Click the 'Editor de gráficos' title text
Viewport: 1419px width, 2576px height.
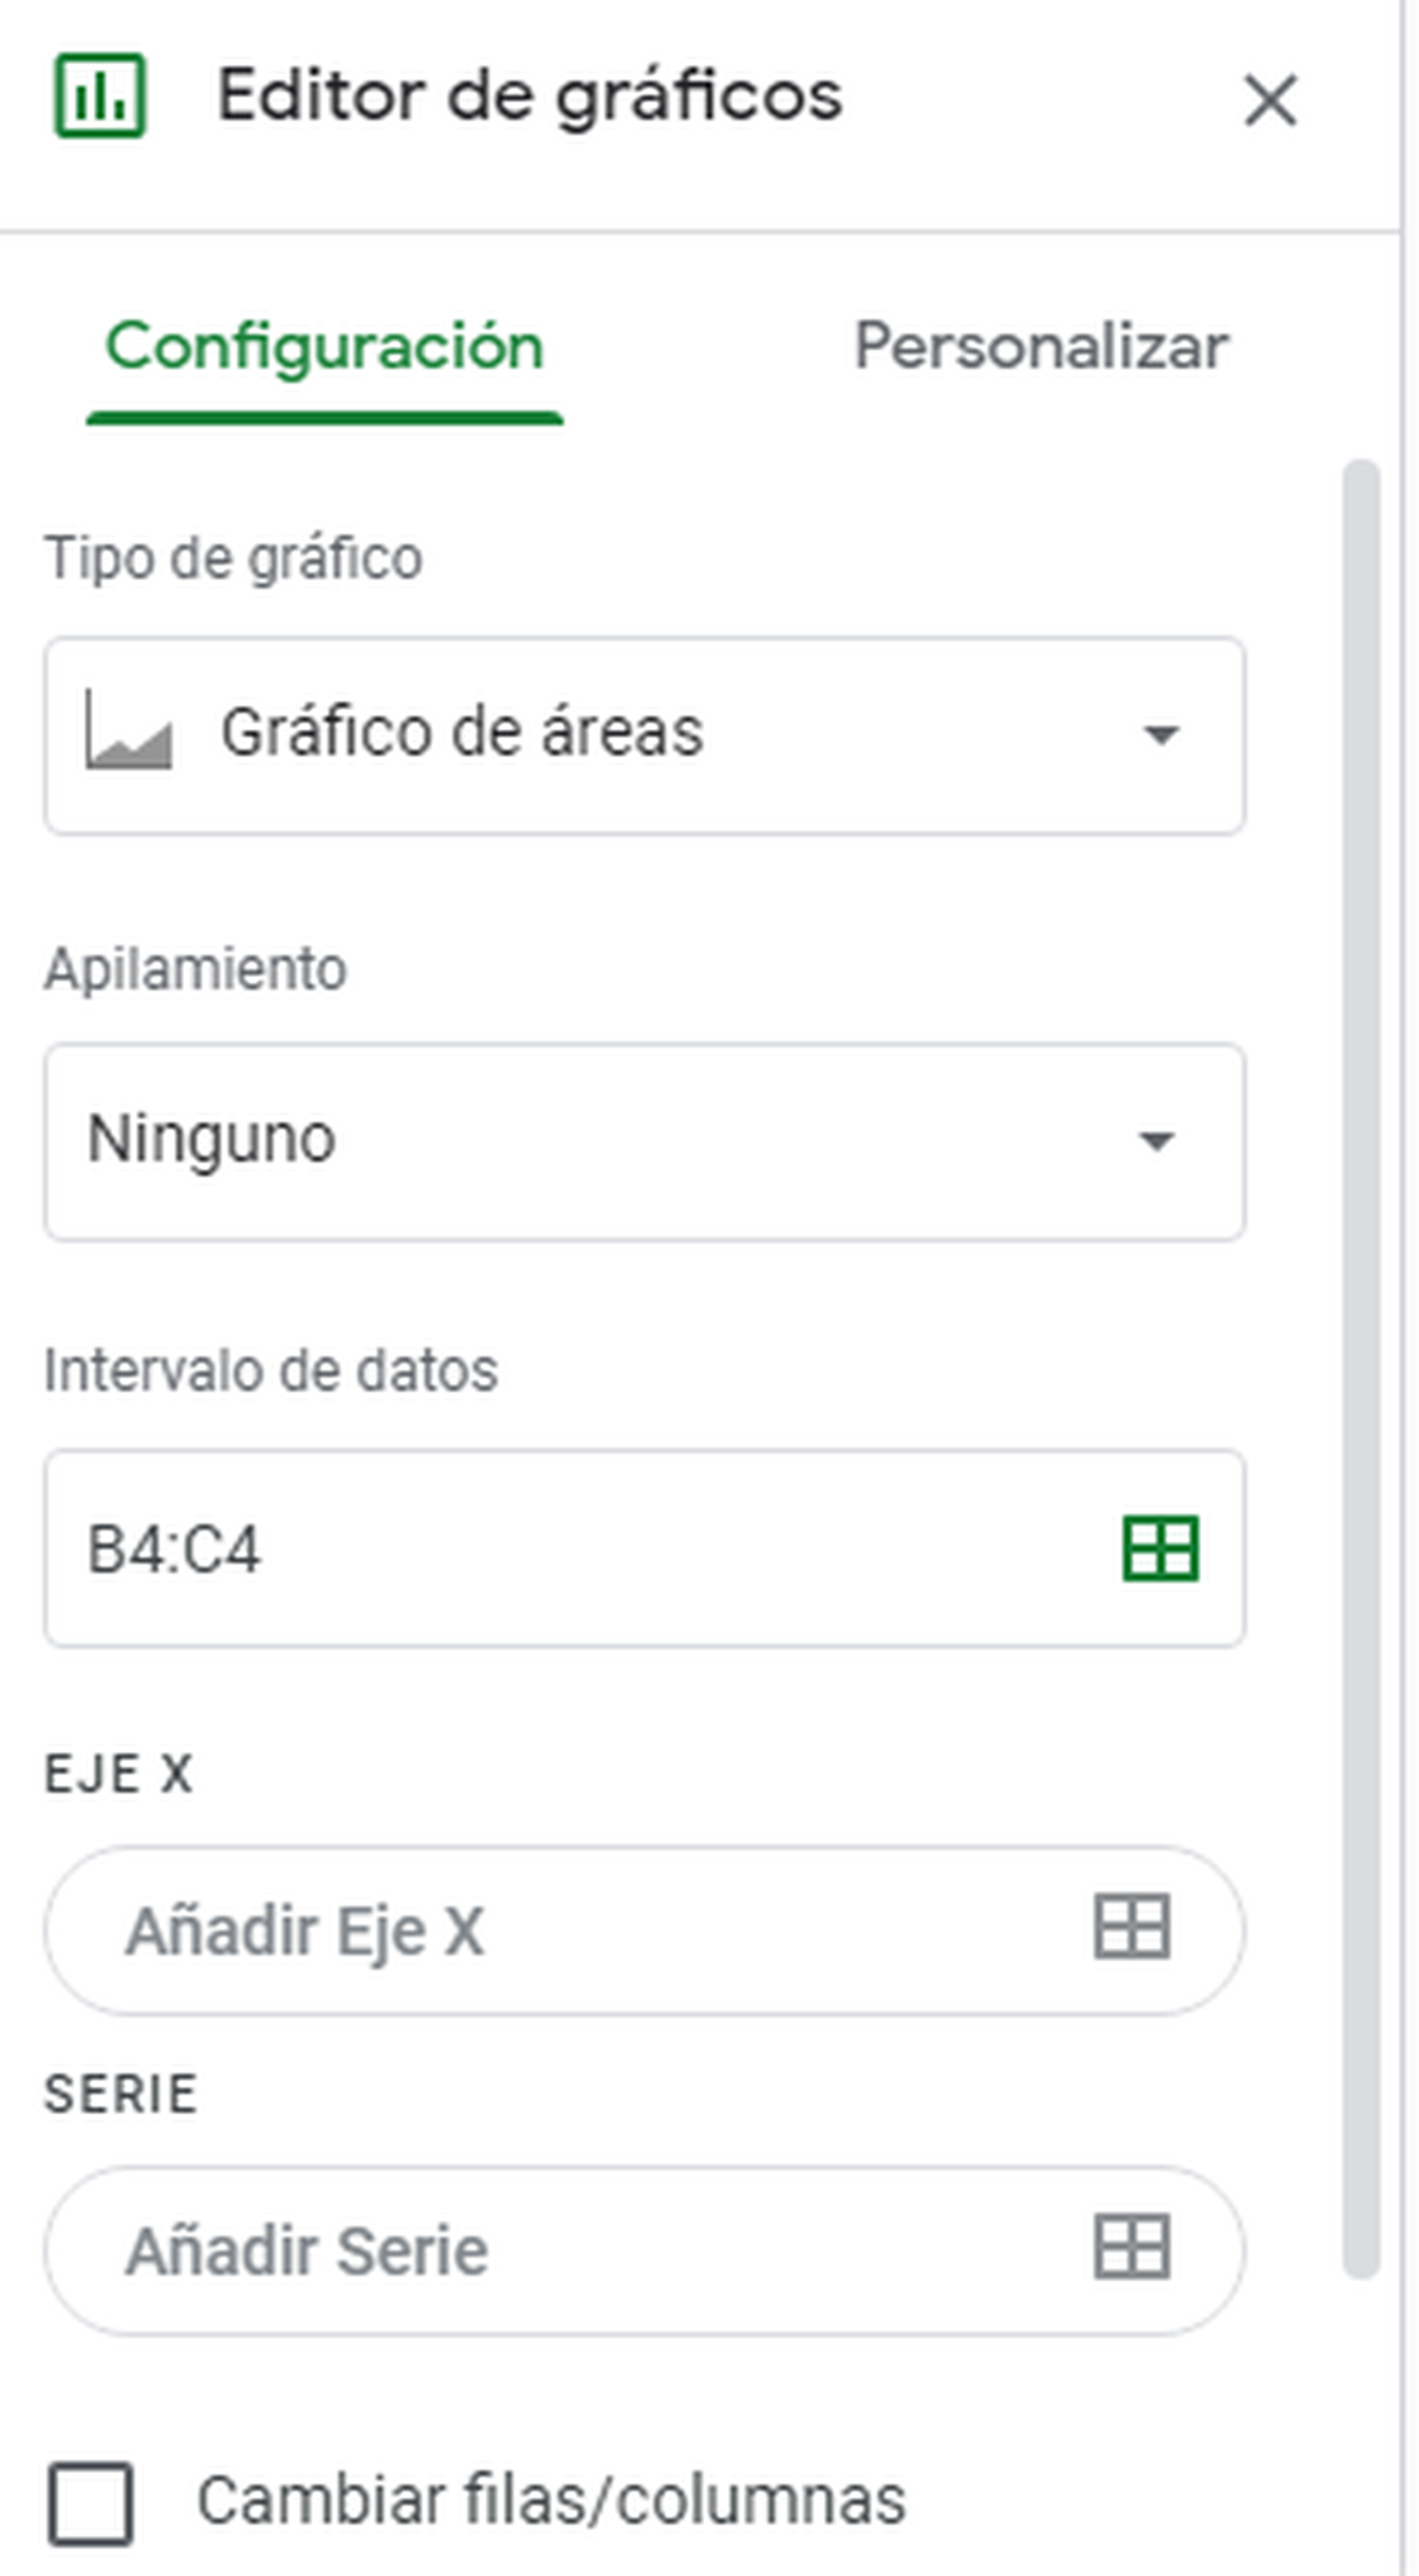[x=530, y=97]
